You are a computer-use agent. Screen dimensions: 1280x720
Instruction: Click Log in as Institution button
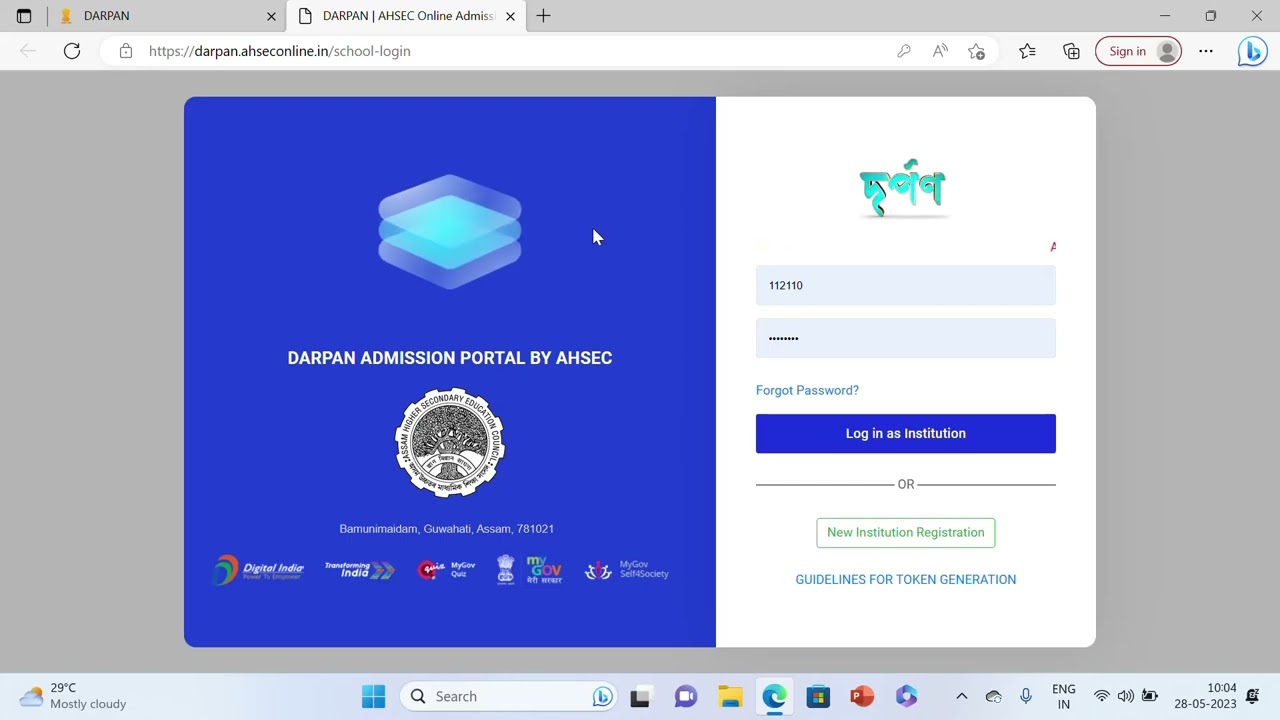click(x=906, y=433)
